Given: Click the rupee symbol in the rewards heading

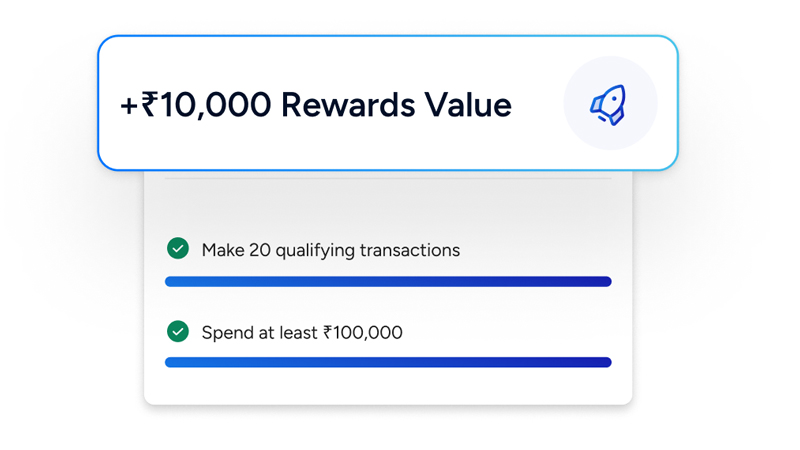Looking at the screenshot, I should pyautogui.click(x=149, y=104).
